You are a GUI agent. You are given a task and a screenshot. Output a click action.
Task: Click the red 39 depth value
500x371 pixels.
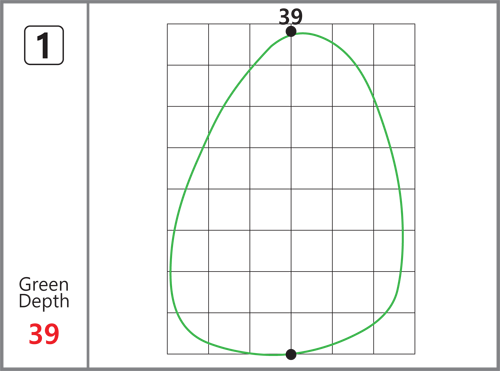click(x=44, y=334)
